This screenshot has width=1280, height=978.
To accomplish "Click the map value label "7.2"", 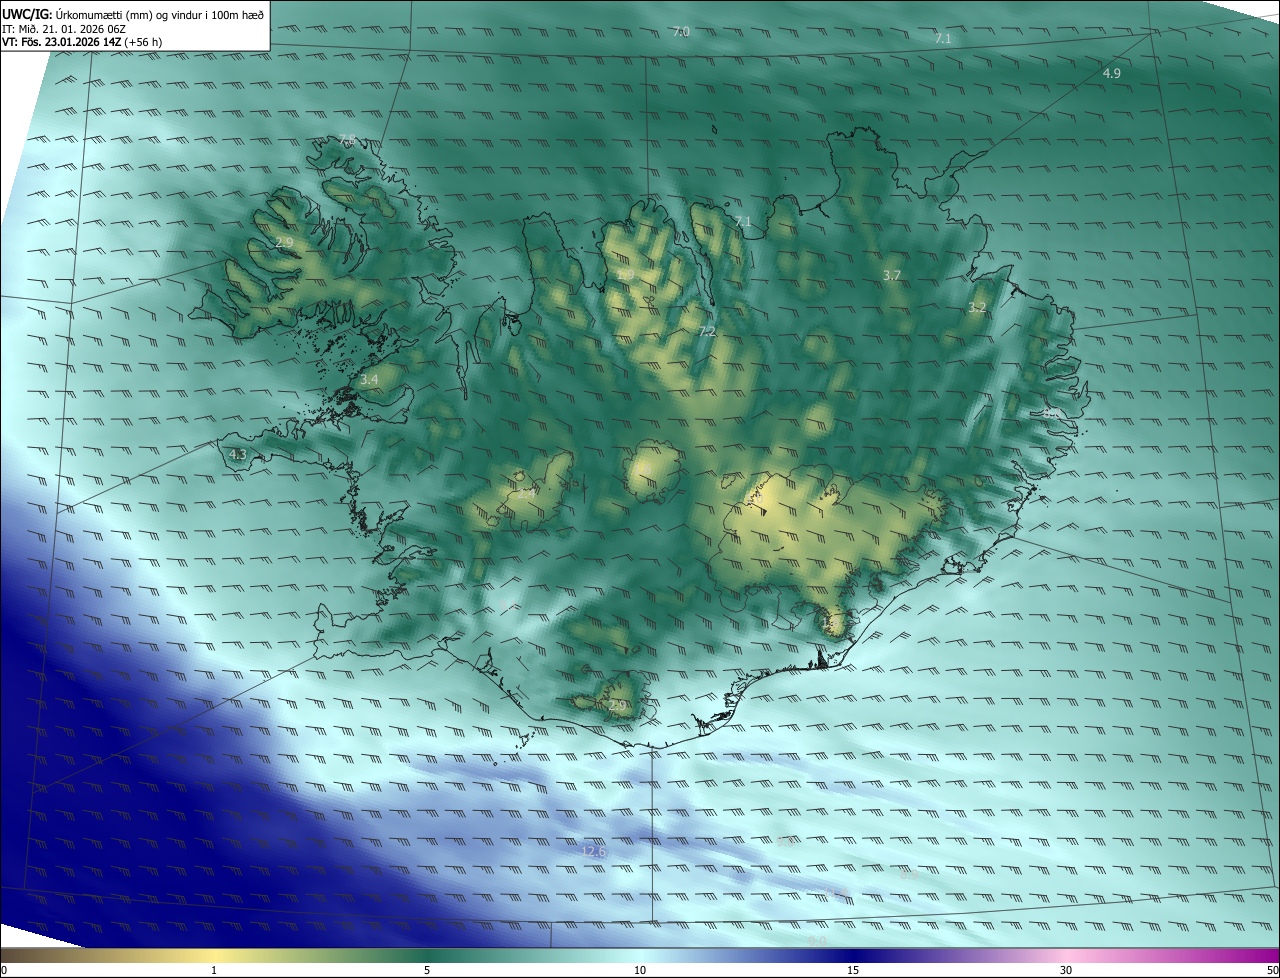I will pos(707,331).
